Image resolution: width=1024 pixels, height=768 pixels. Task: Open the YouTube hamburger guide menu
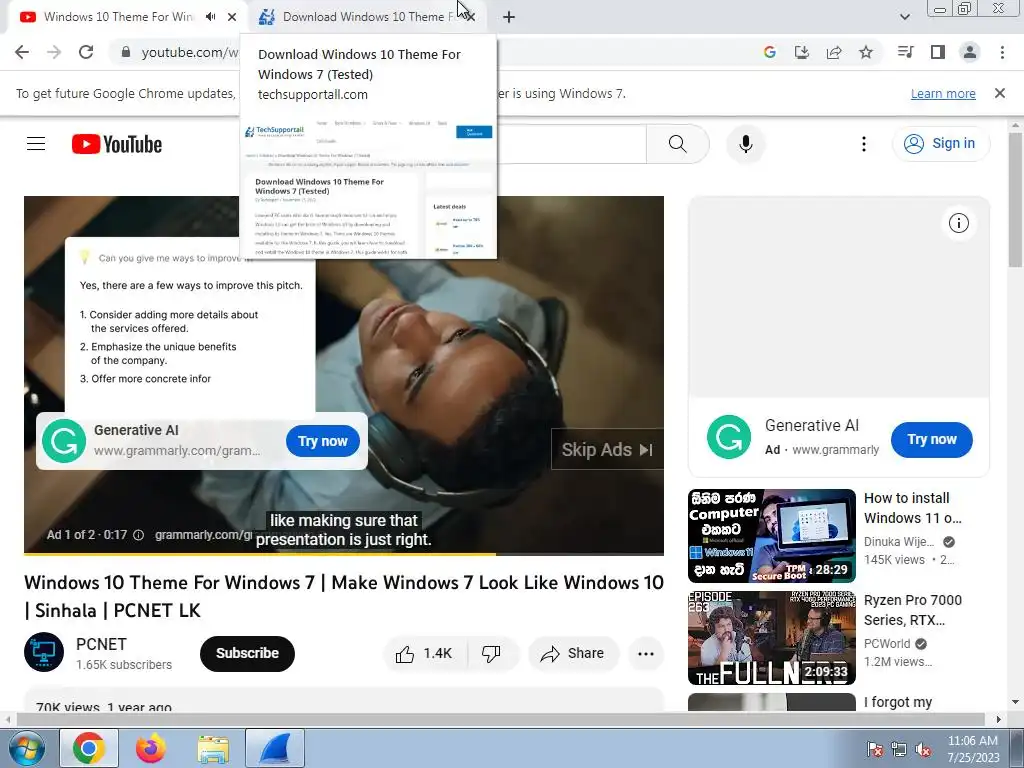pyautogui.click(x=36, y=144)
